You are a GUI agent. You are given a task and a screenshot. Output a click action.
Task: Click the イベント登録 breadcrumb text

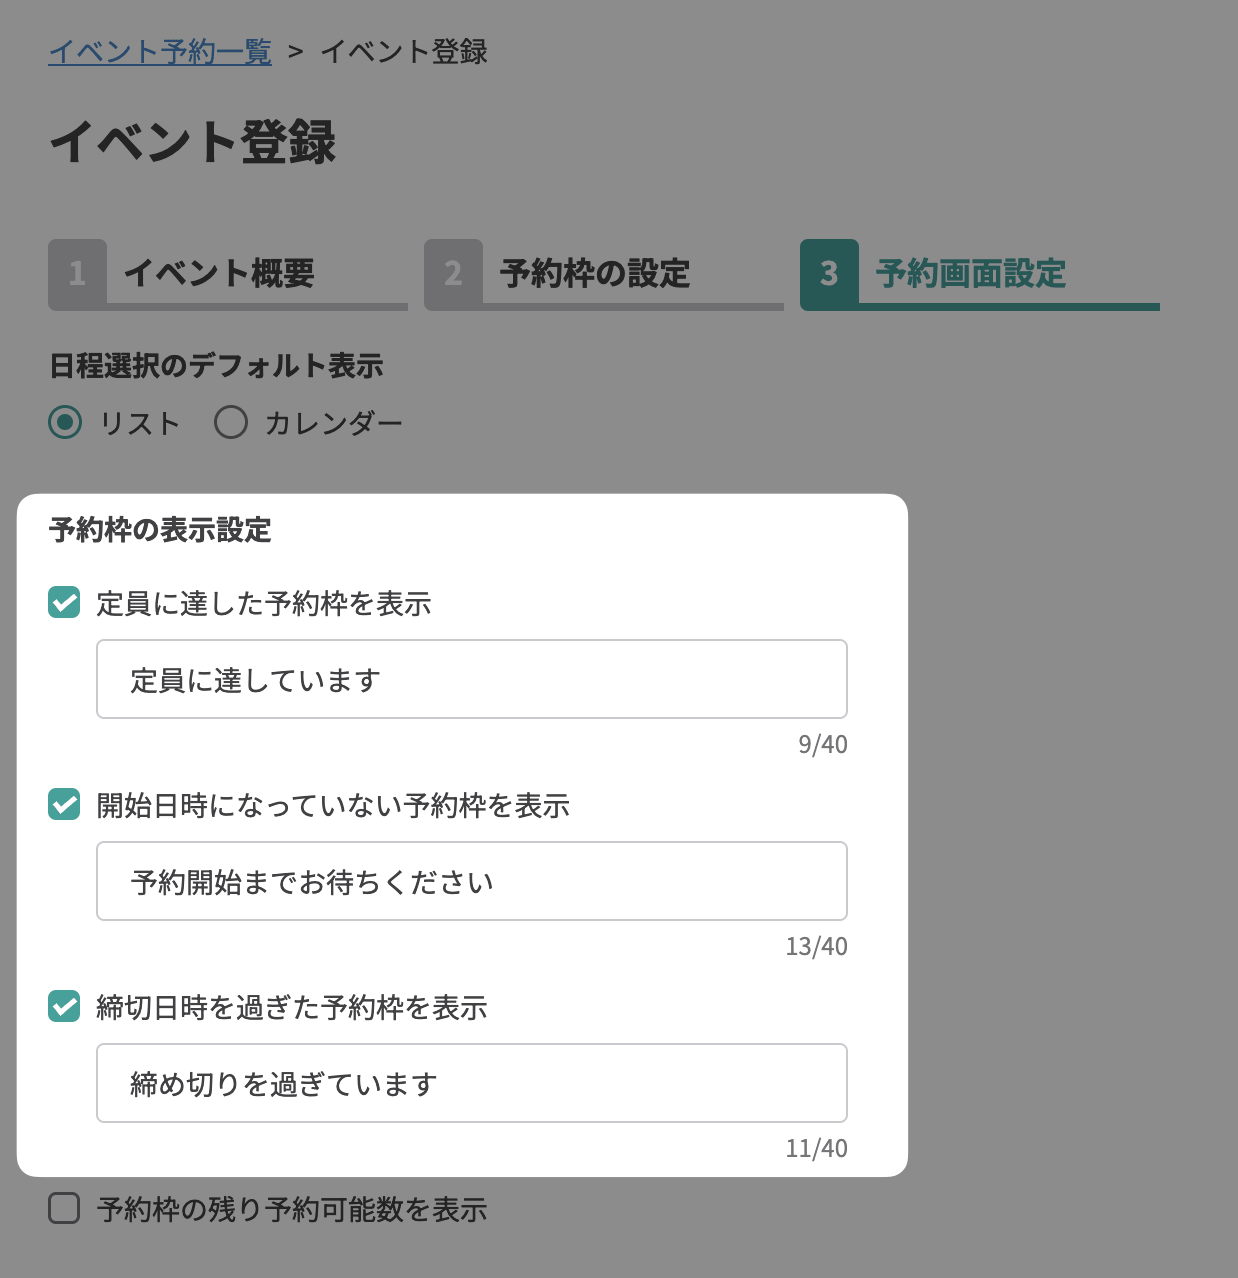pos(404,52)
